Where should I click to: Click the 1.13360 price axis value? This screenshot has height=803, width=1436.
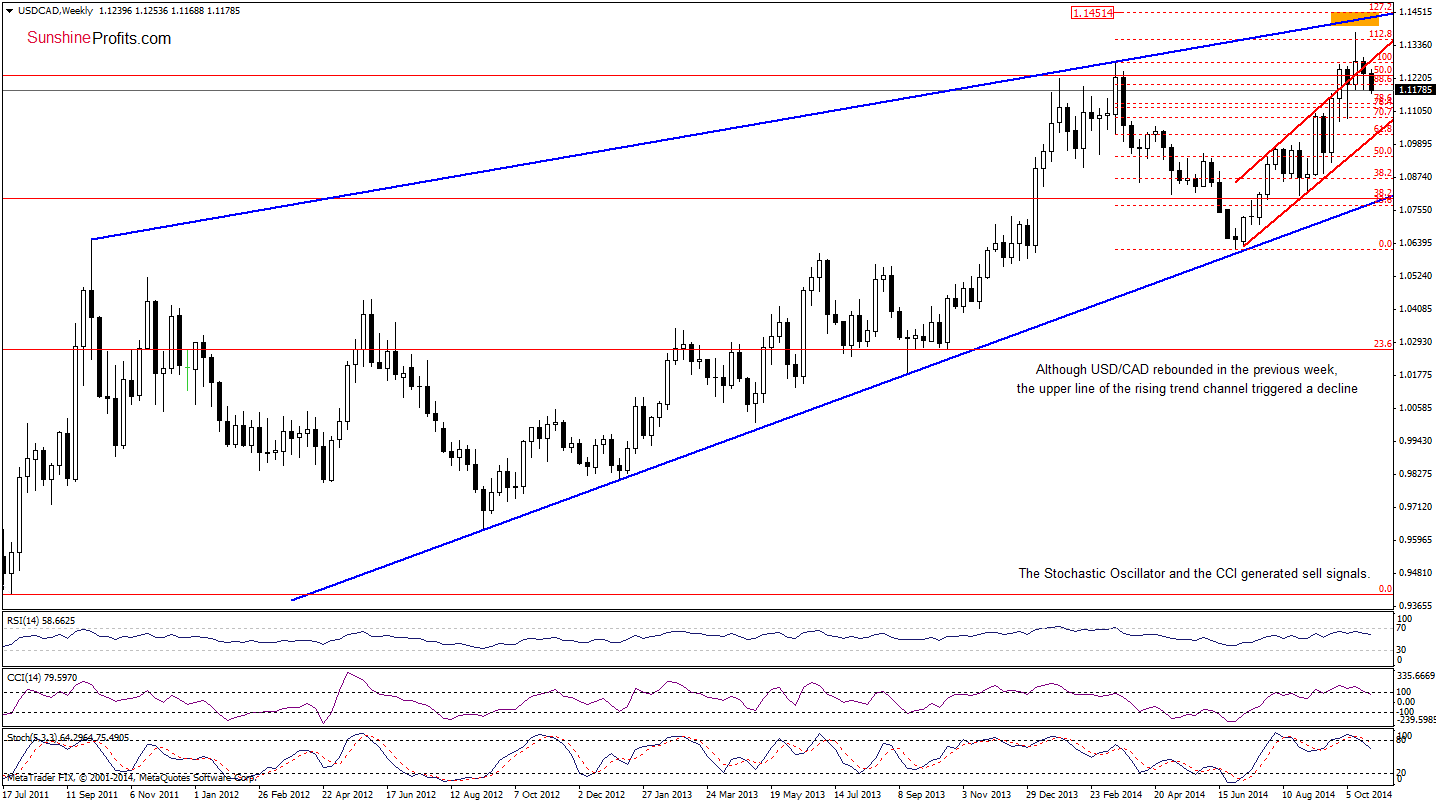click(1417, 45)
